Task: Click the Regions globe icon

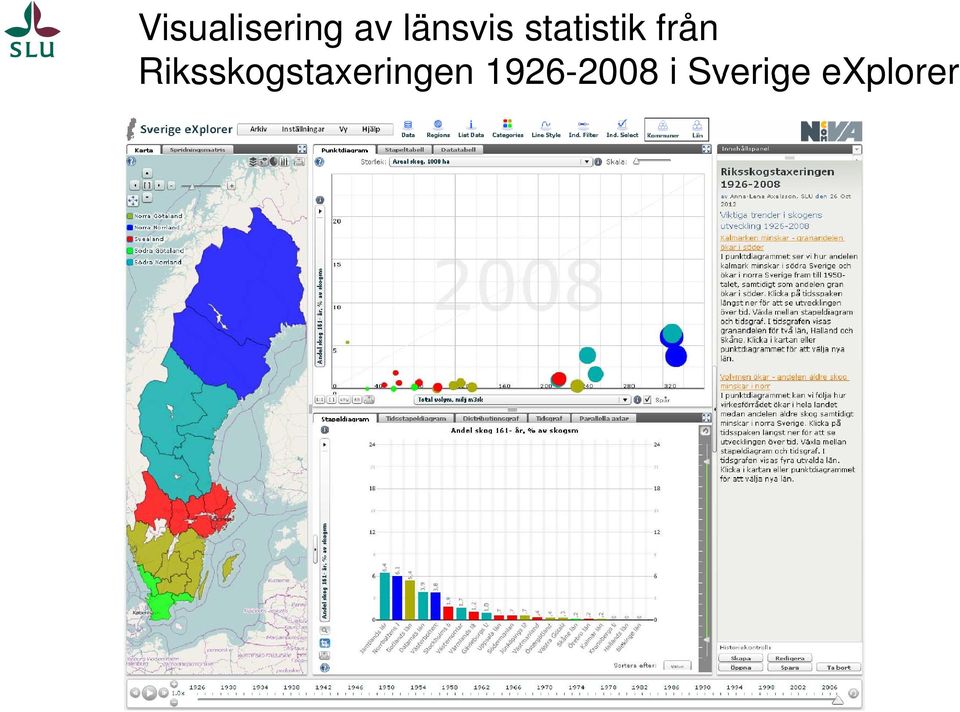Action: tap(438, 129)
